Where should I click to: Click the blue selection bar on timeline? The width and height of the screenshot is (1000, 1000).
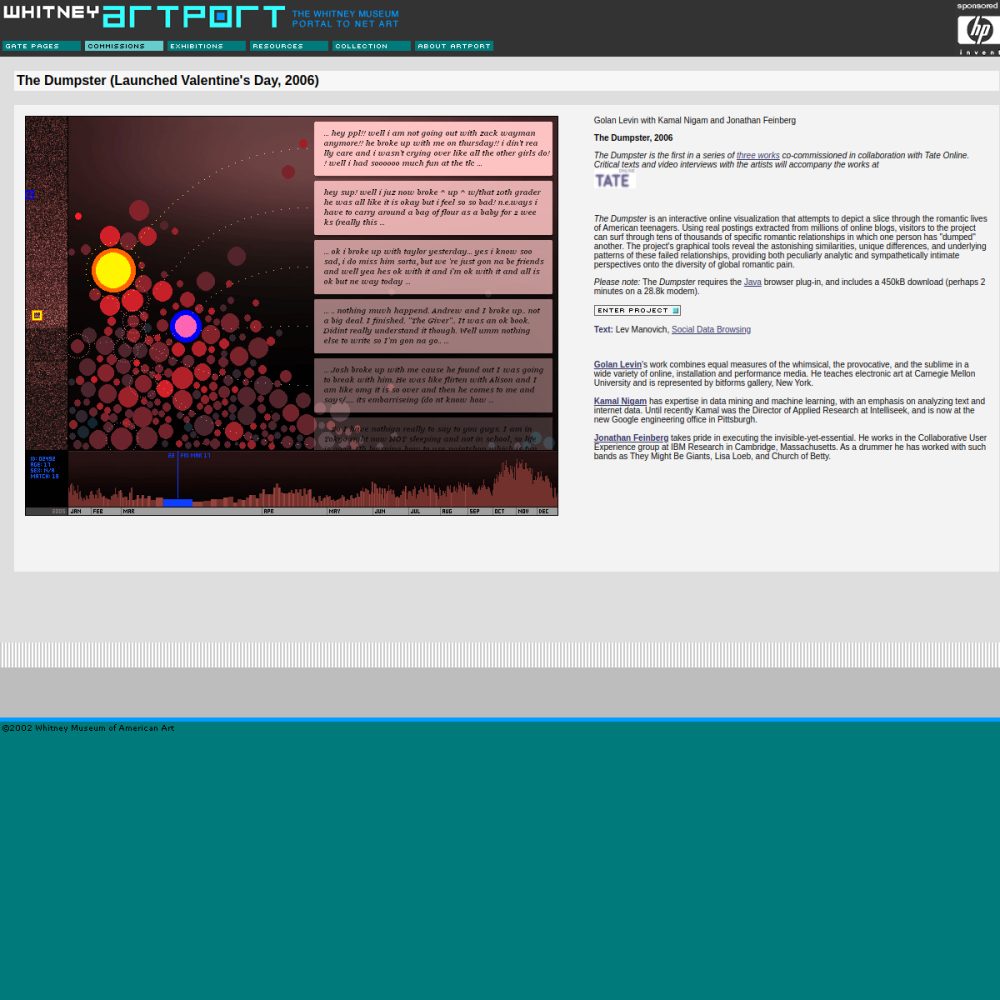tap(178, 503)
